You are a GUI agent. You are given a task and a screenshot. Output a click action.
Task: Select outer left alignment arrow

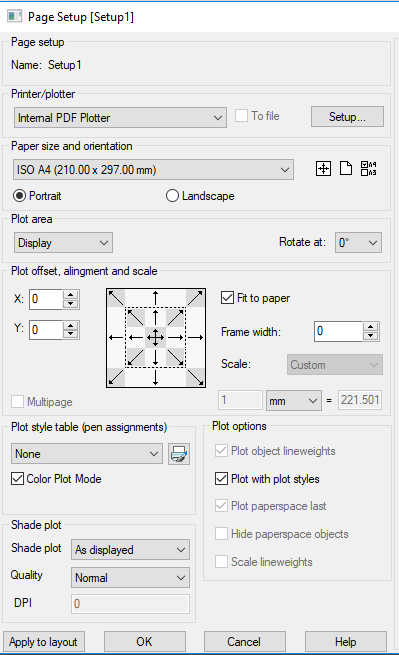click(116, 338)
